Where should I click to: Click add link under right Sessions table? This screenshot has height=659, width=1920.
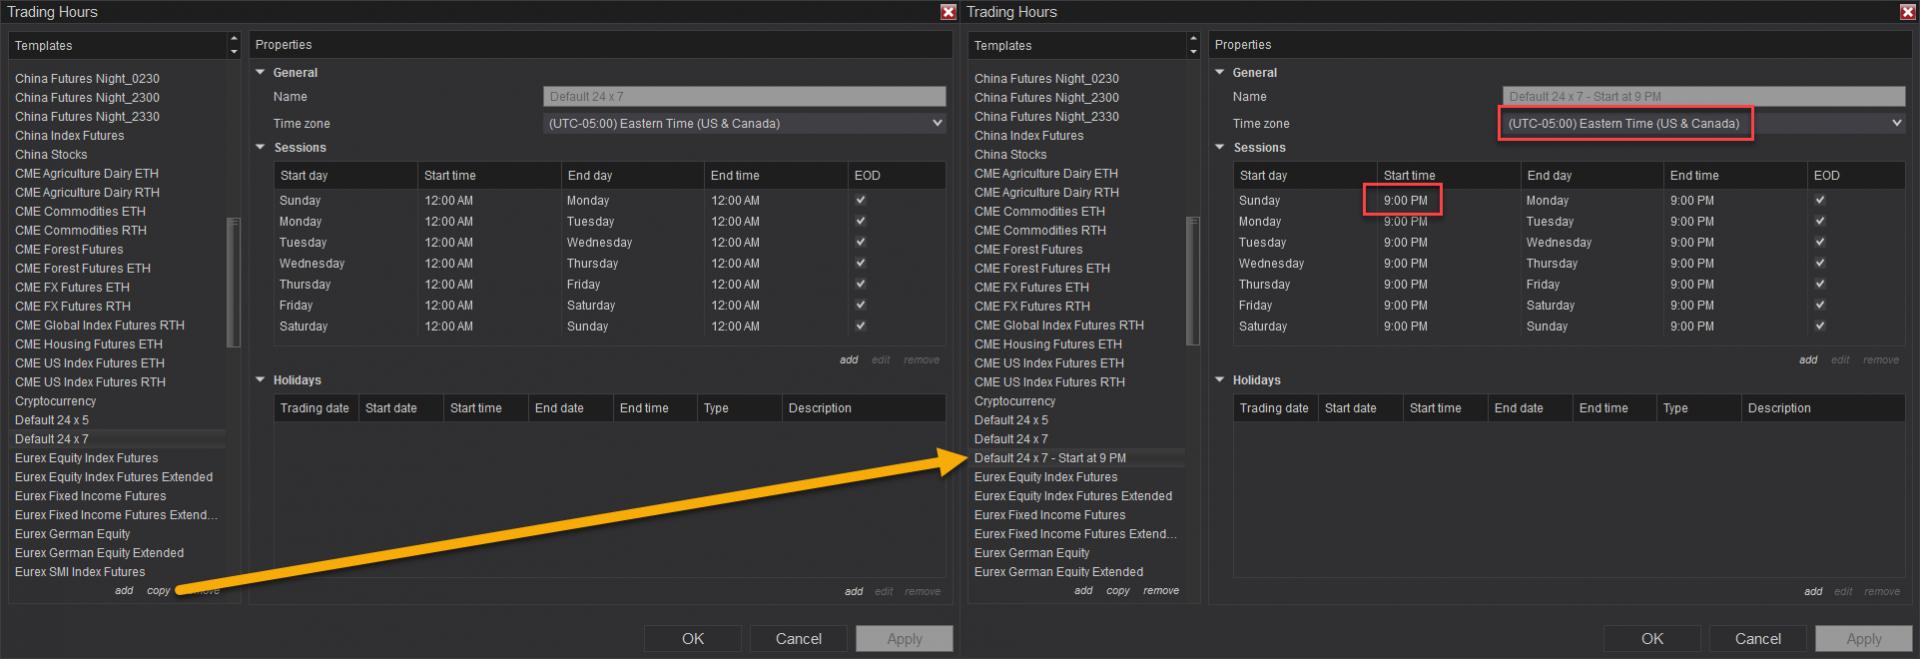(x=1809, y=360)
